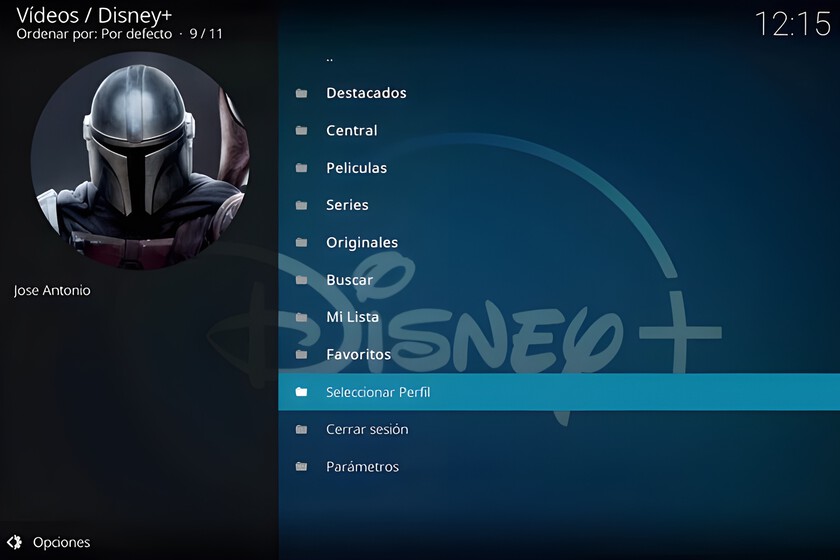Viewport: 840px width, 560px height.
Task: Click the folder icon beside Central
Action: pyautogui.click(x=302, y=130)
